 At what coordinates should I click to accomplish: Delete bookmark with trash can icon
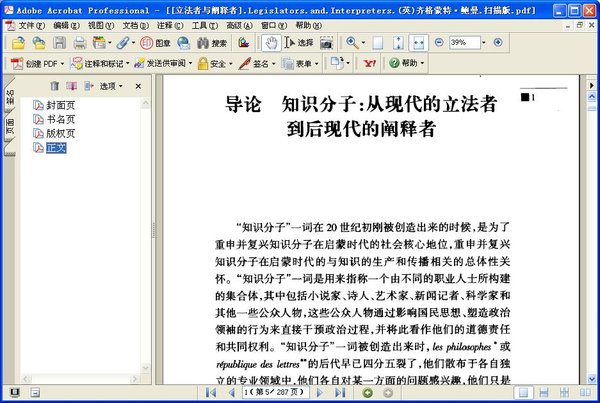(55, 86)
